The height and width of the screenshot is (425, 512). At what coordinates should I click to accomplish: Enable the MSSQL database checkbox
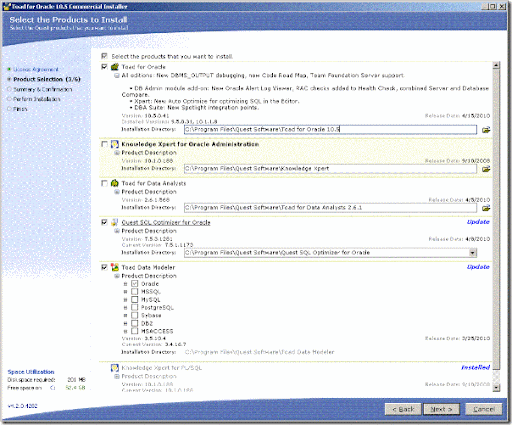(135, 291)
